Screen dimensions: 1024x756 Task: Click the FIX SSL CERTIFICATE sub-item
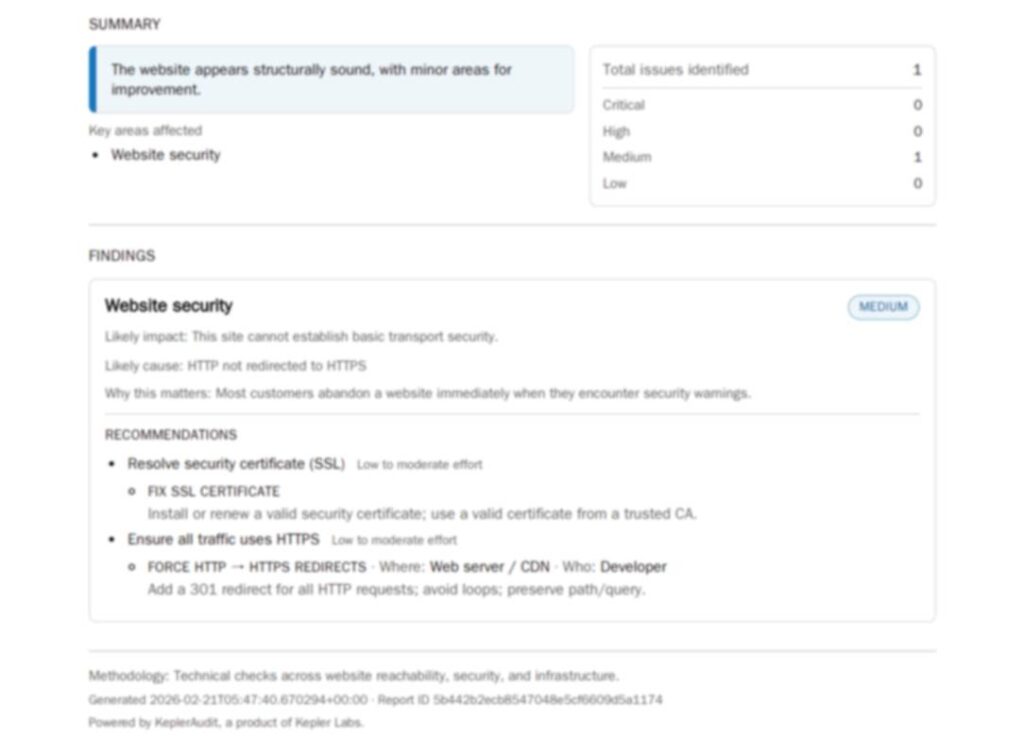(214, 492)
